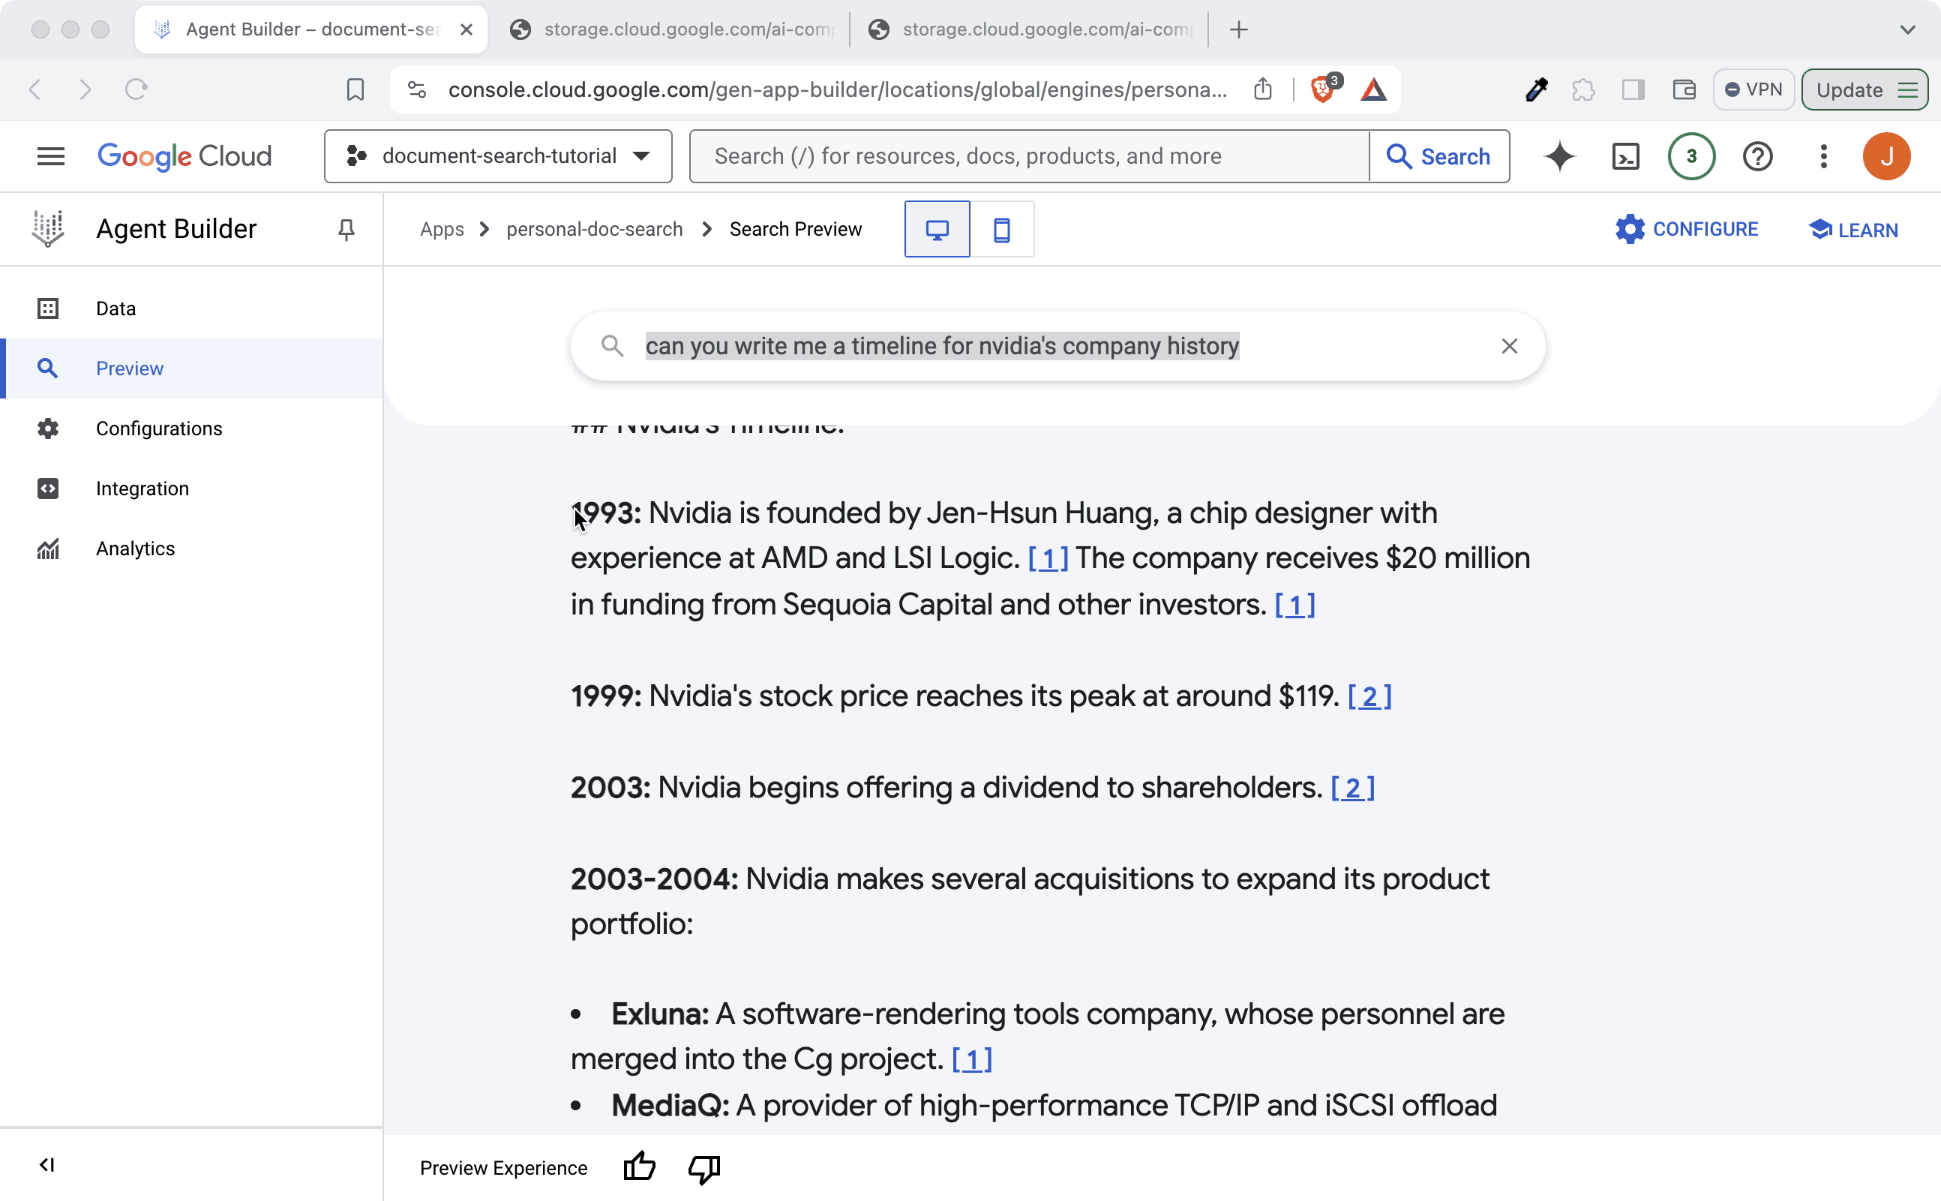The height and width of the screenshot is (1201, 1941).
Task: Activate Cloud Shell terminal icon
Action: tap(1625, 156)
